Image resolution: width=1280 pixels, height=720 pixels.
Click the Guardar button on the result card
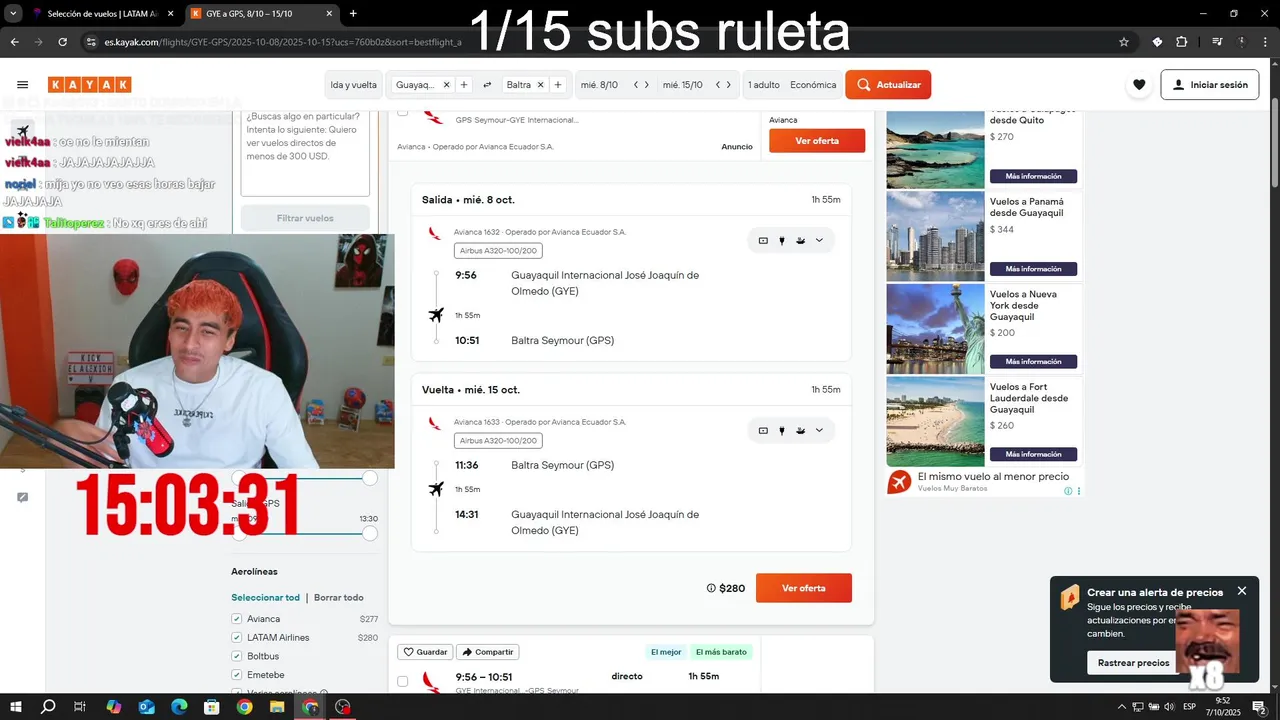tap(425, 652)
